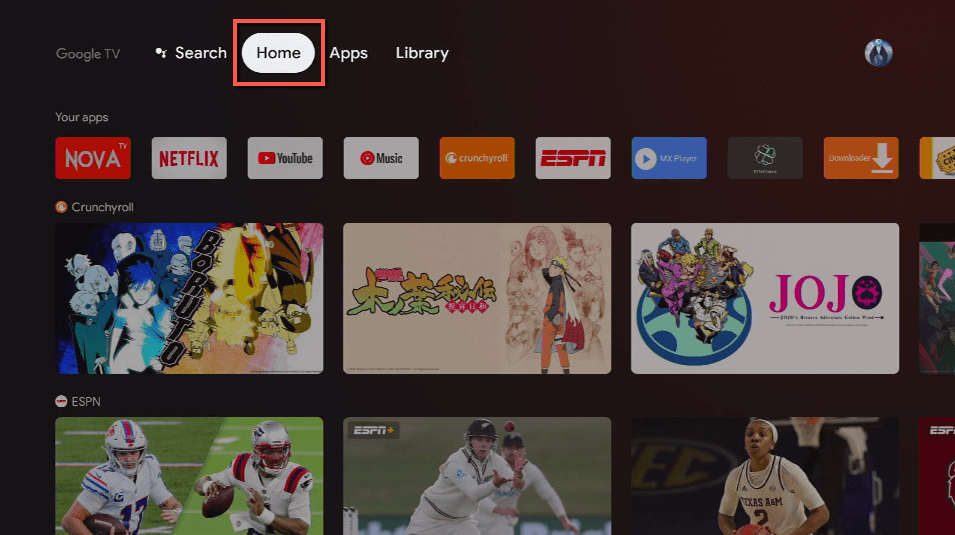The image size is (955, 535).
Task: Switch to the Library tab
Action: (x=422, y=53)
